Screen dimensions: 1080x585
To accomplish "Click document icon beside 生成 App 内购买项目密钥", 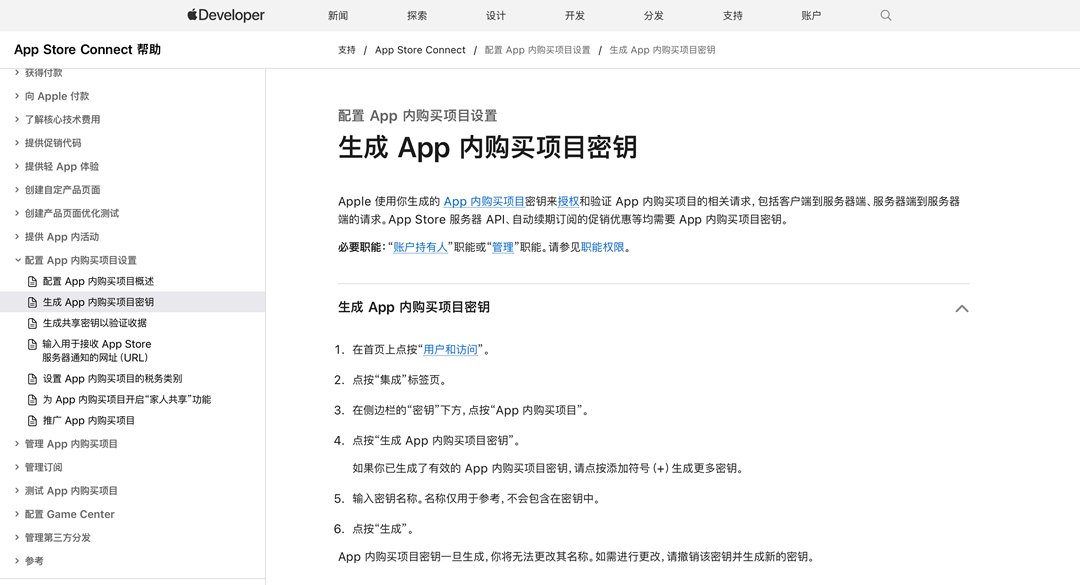I will coord(32,302).
